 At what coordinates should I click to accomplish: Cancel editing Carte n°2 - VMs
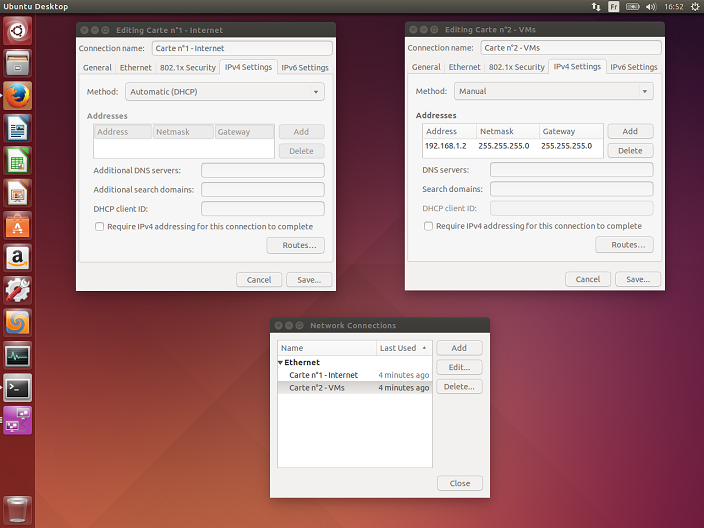click(588, 279)
